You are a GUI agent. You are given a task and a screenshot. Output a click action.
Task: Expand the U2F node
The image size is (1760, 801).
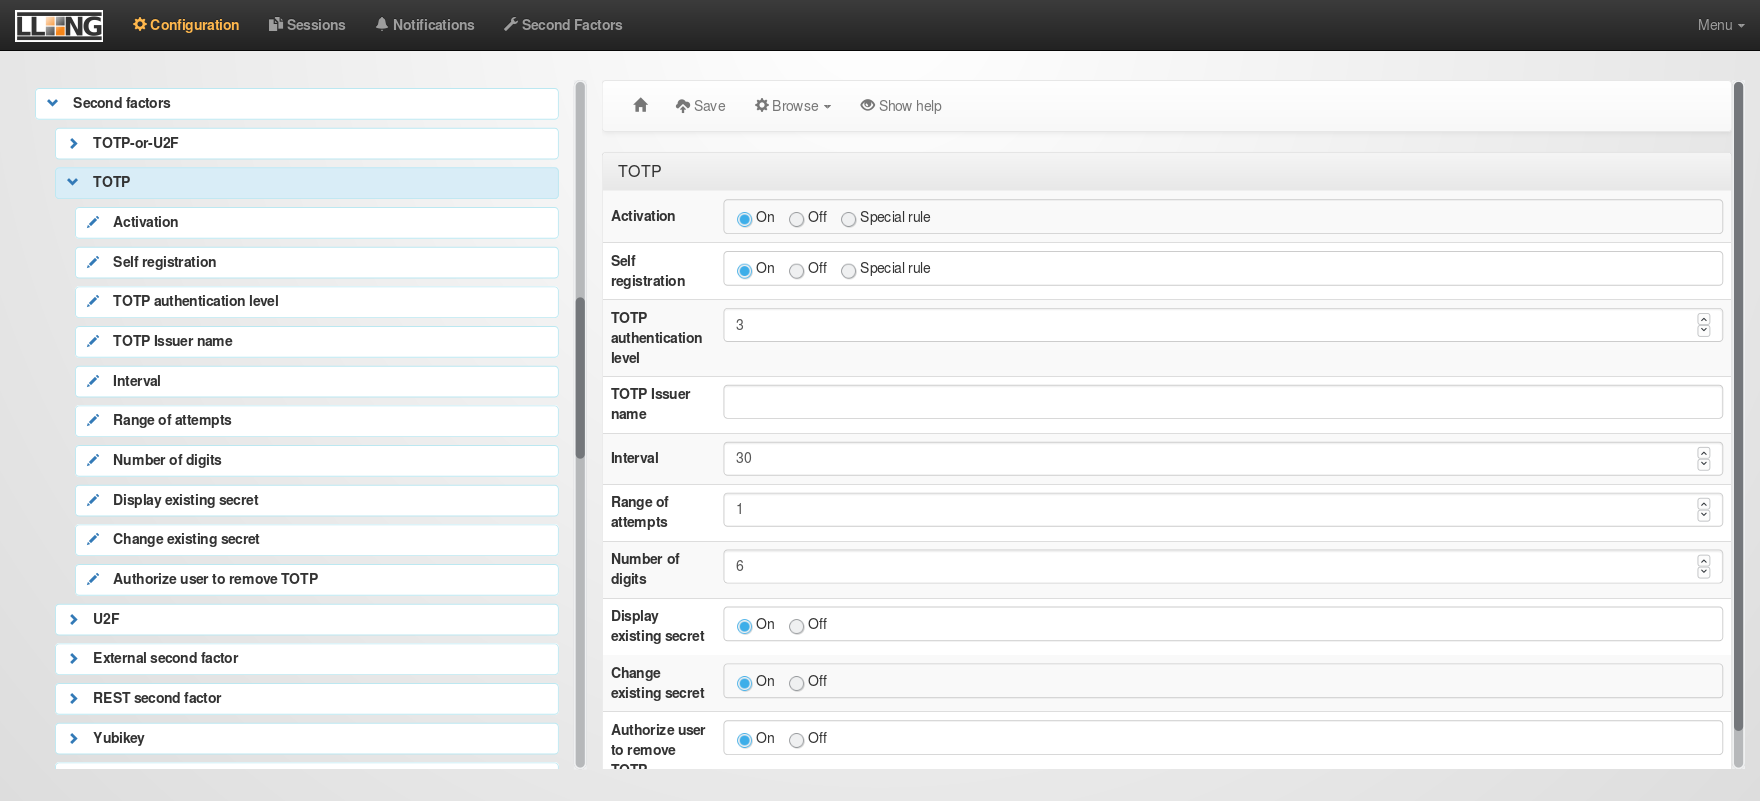tap(73, 619)
